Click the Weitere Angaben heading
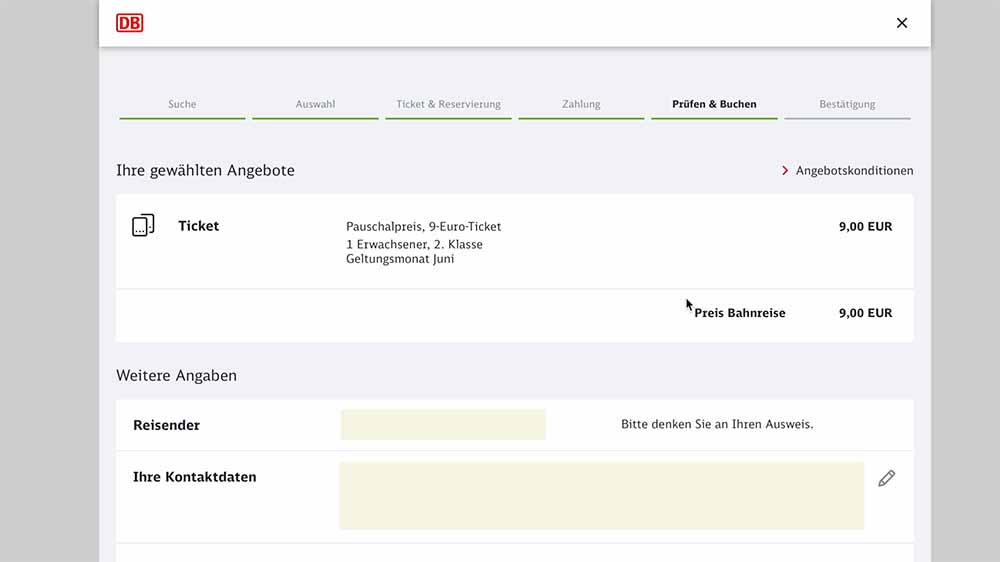 click(176, 376)
